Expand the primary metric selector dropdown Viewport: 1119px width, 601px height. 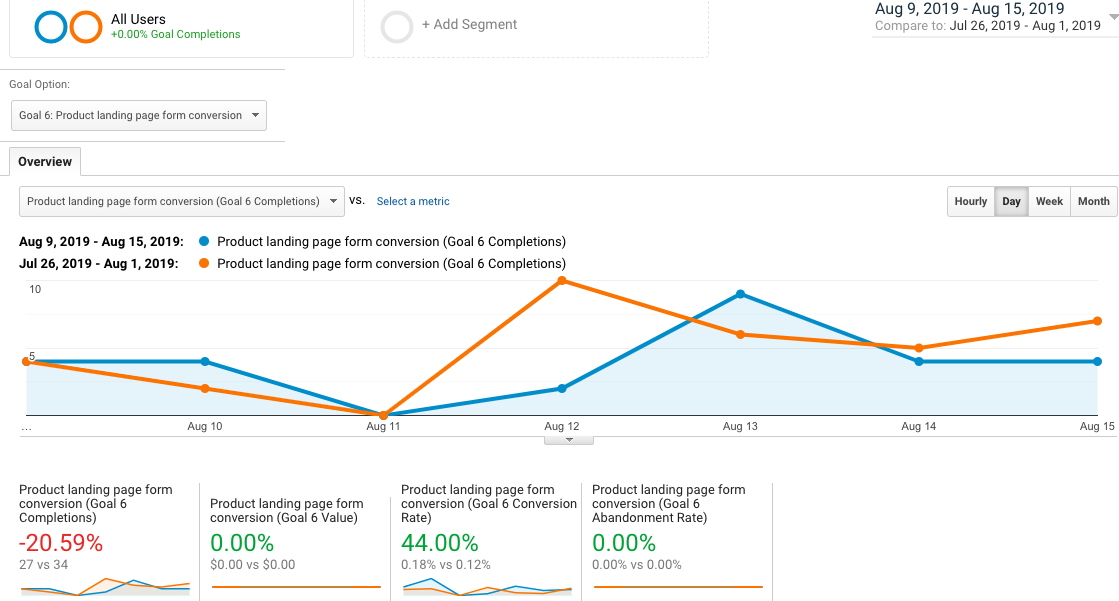pyautogui.click(x=182, y=201)
